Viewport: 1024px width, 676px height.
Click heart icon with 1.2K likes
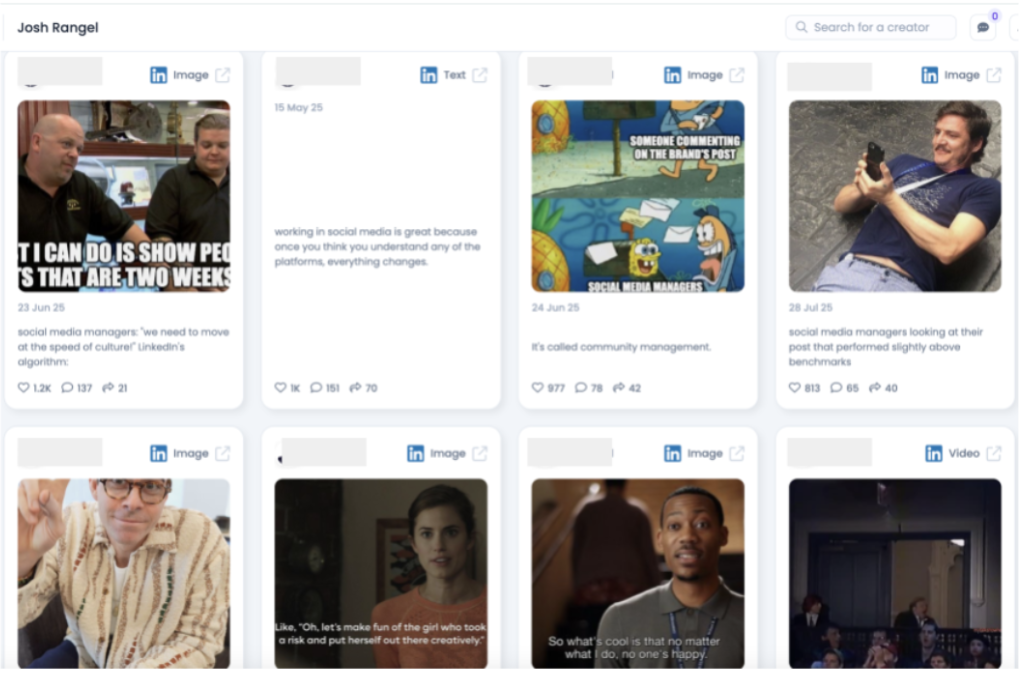(24, 389)
